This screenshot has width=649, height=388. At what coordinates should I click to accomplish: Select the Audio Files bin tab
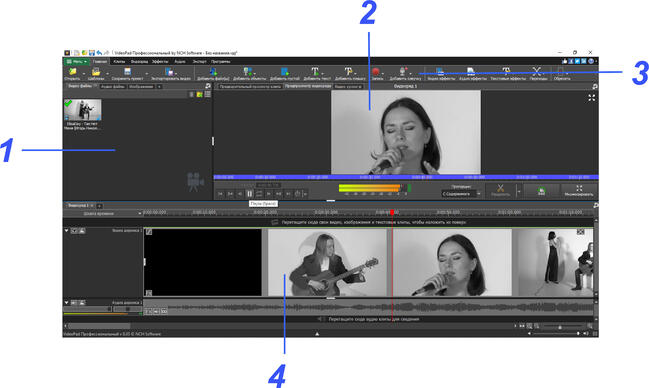113,87
